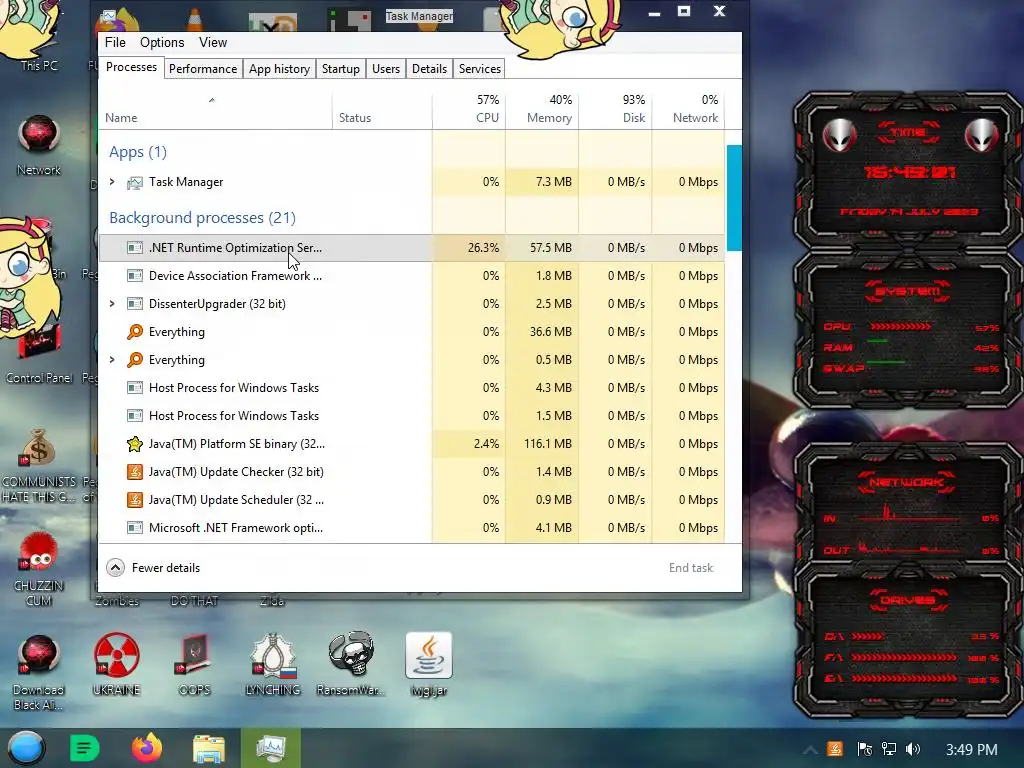Open the Details tab
The image size is (1024, 768).
click(429, 69)
